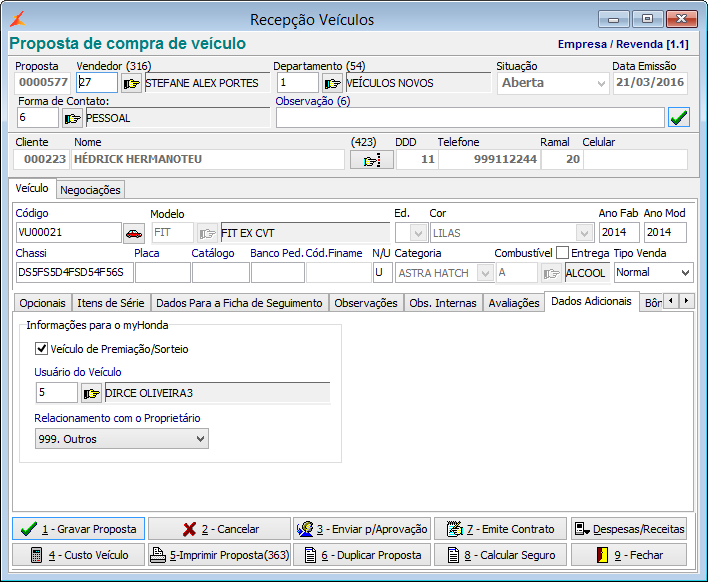Open the Departamento lookup hand icon

pyautogui.click(x=332, y=84)
